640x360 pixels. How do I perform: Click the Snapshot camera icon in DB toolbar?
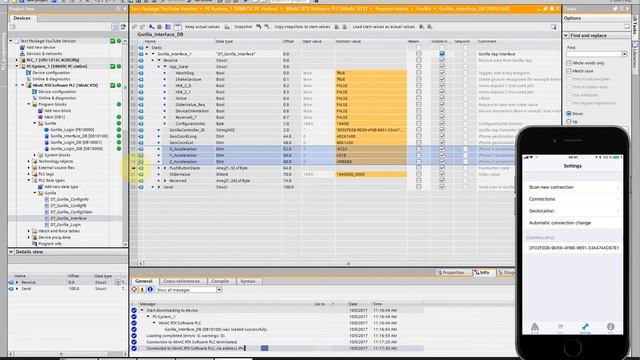click(227, 27)
